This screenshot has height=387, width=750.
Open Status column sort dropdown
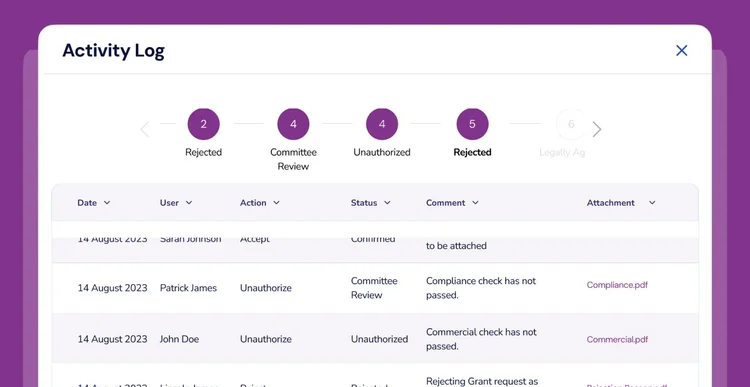(387, 203)
